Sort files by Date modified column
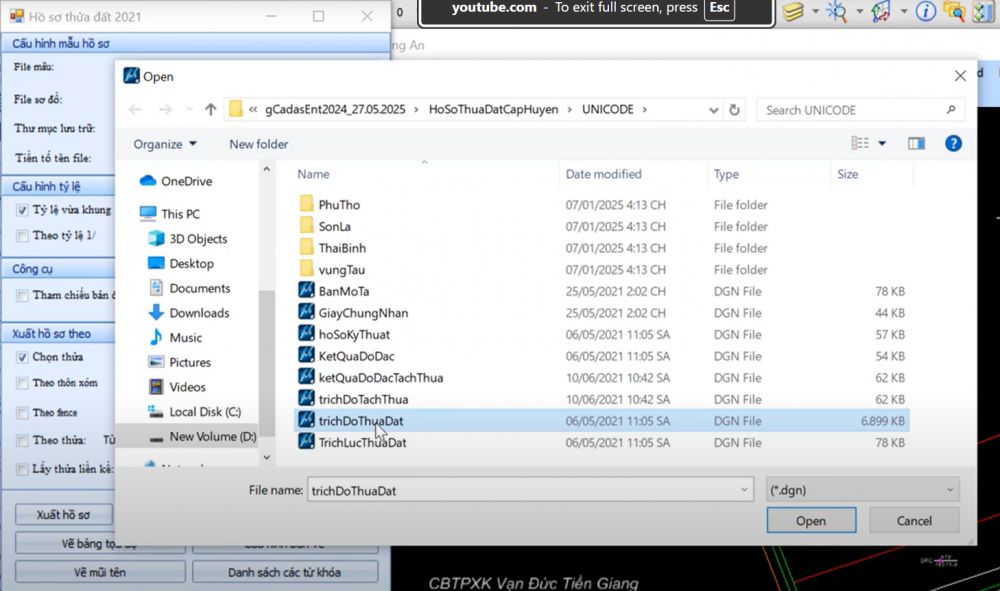This screenshot has height=591, width=1000. click(x=603, y=174)
